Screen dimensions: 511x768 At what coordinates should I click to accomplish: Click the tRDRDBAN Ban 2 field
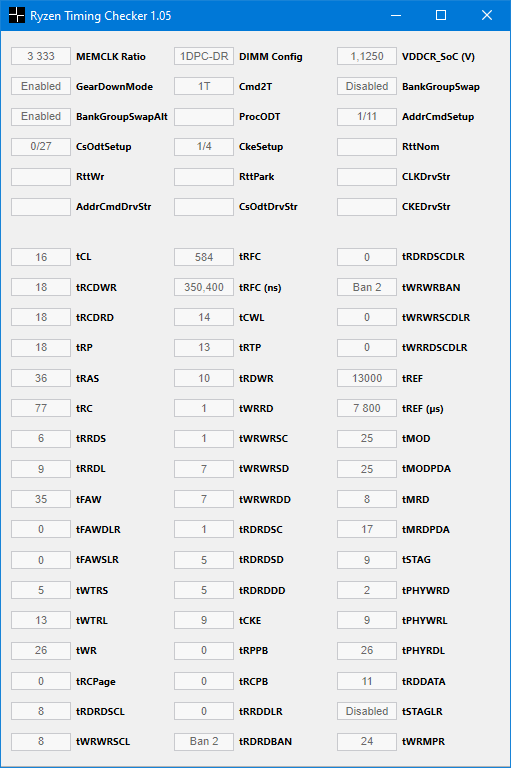(x=204, y=742)
